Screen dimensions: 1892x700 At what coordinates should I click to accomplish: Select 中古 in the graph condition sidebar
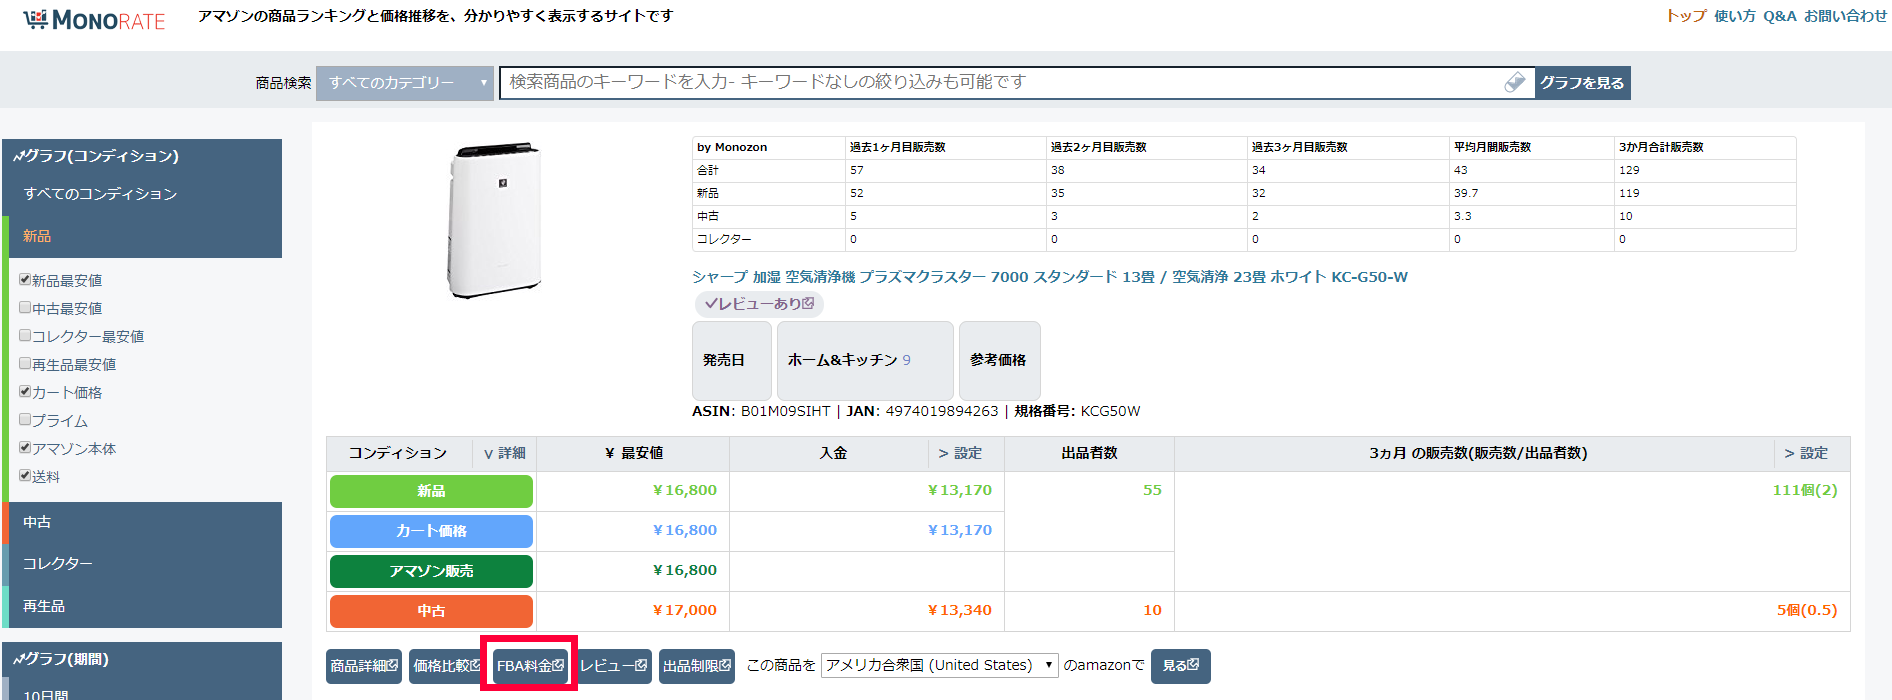coord(38,522)
